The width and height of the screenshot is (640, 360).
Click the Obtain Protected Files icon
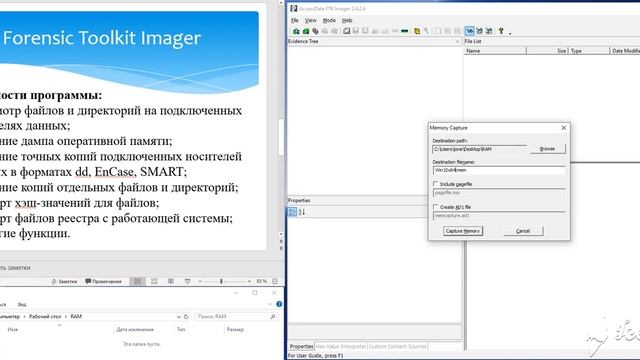417,31
